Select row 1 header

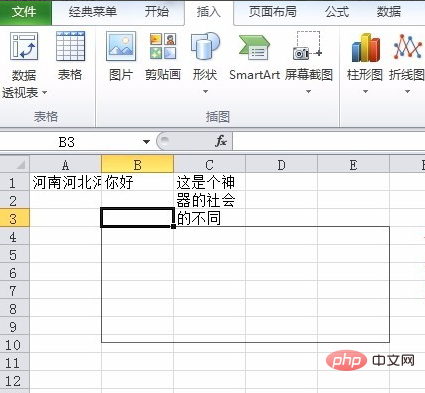[14, 182]
